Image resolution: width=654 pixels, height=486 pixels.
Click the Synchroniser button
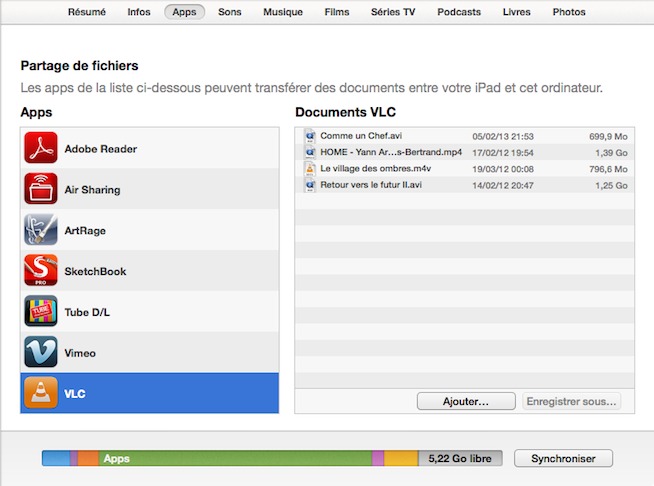pos(563,458)
